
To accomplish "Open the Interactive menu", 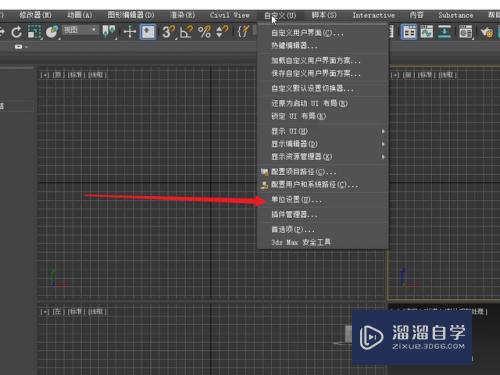I will tap(373, 15).
